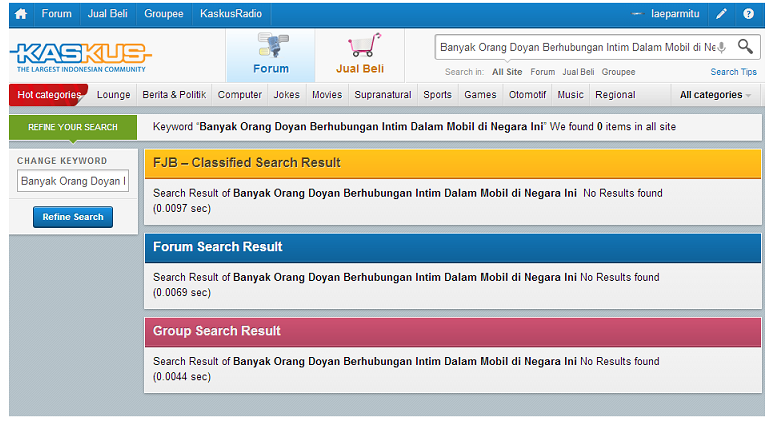Open KaskusRadio in top navigation bar

coord(231,14)
